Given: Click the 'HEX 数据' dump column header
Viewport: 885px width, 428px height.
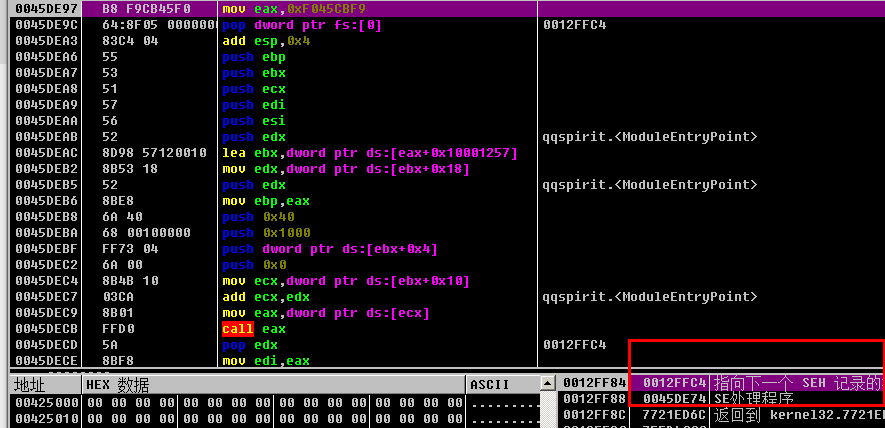Looking at the screenshot, I should (x=274, y=385).
